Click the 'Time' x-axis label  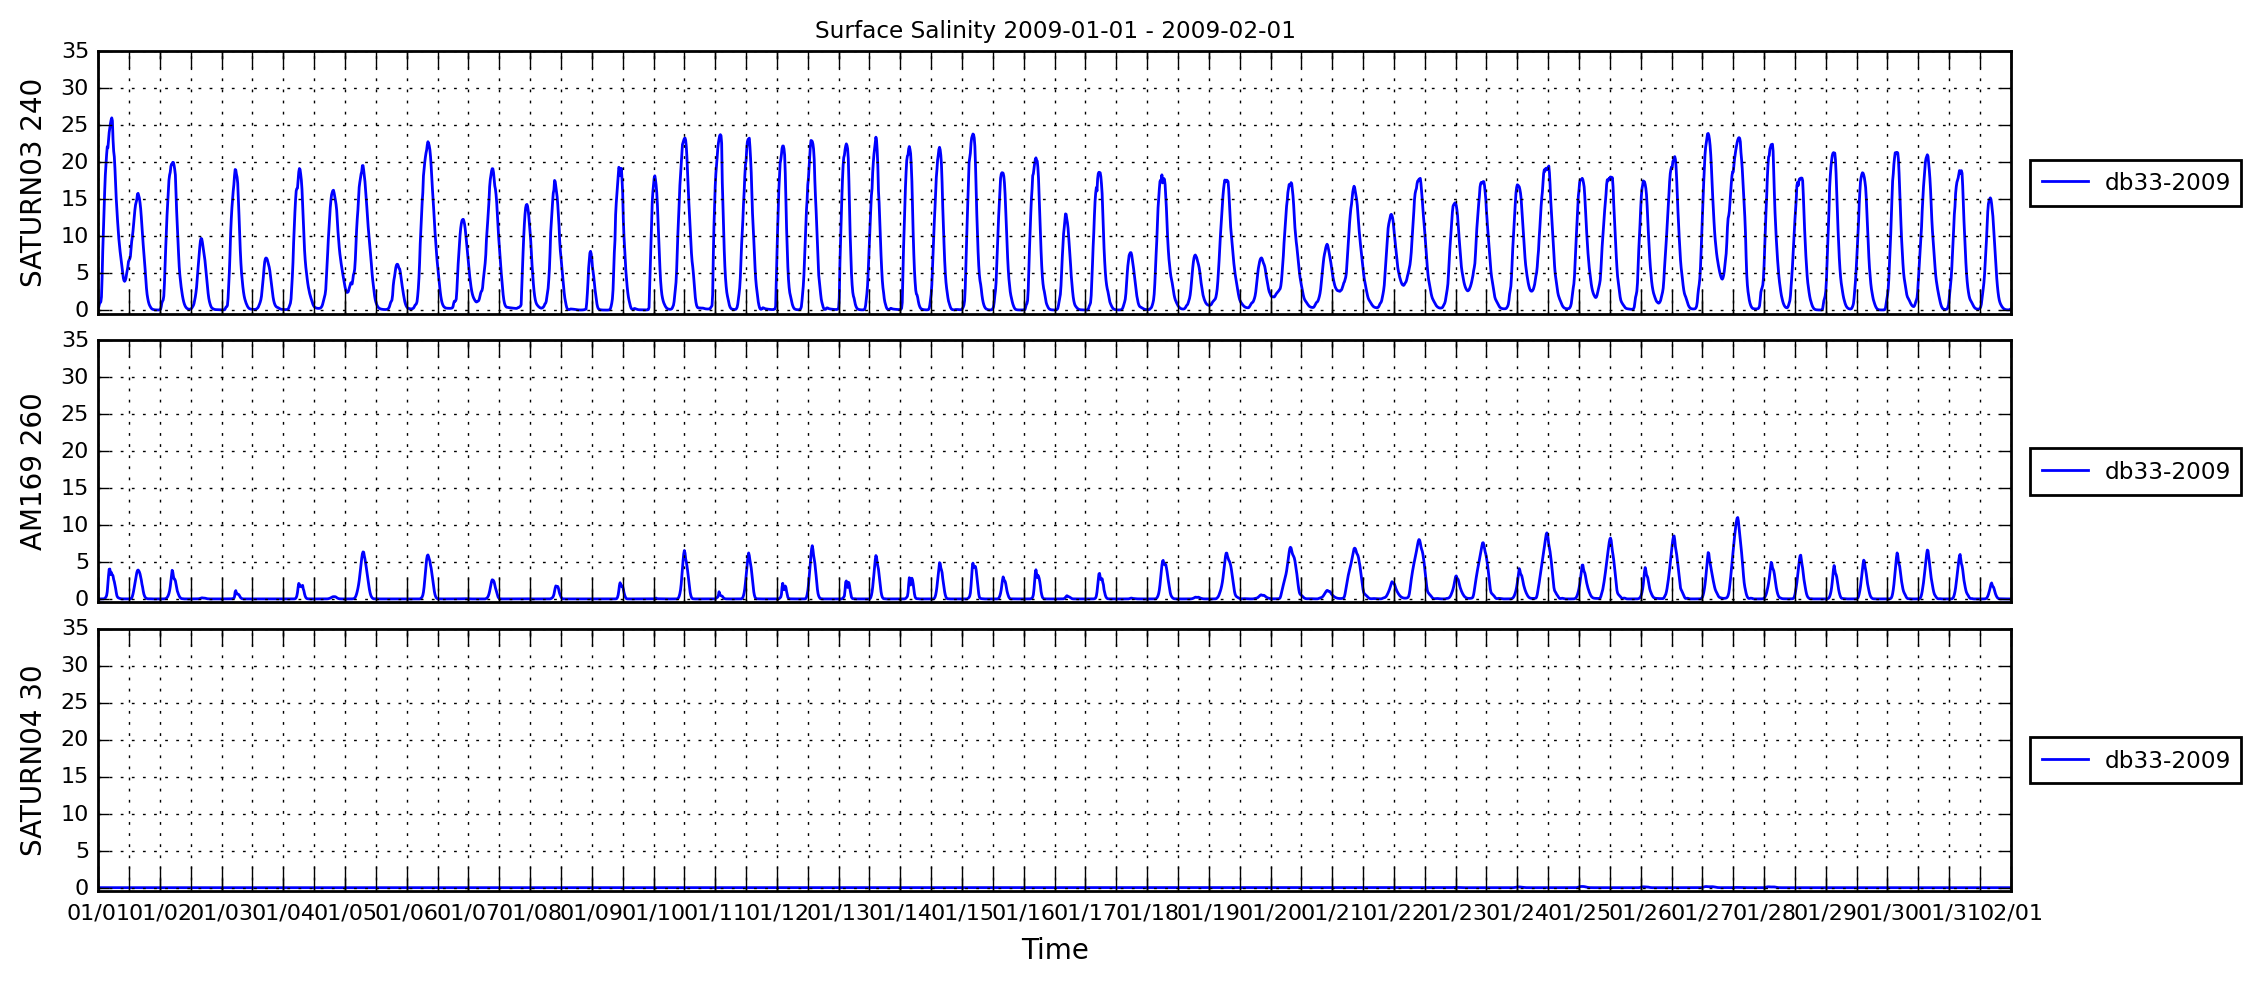pyautogui.click(x=1054, y=949)
